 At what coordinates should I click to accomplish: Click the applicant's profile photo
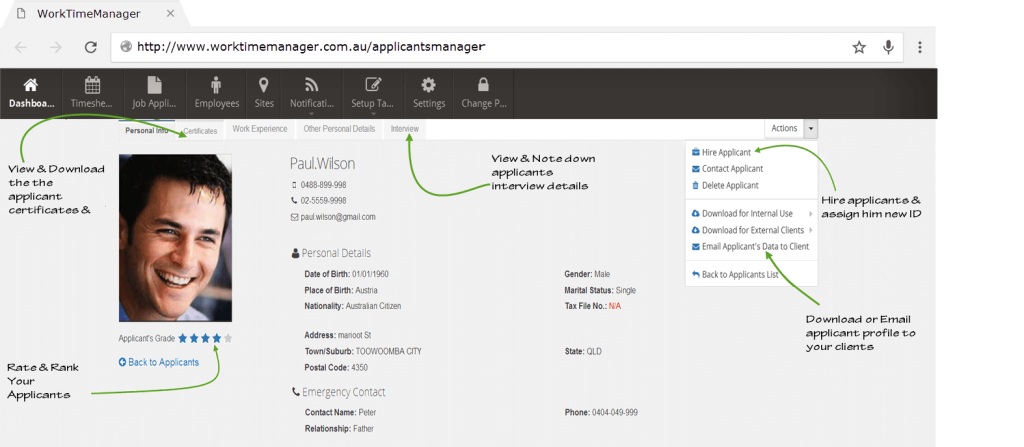tap(175, 238)
